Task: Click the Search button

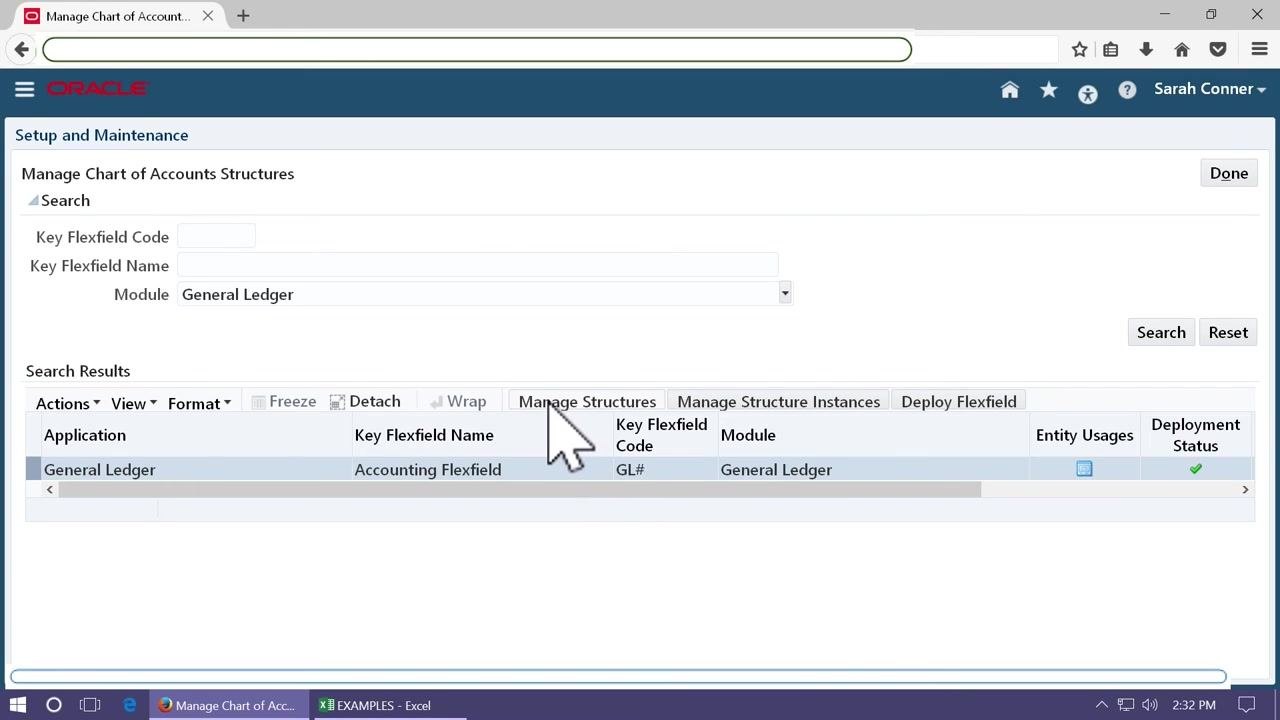Action: 1161,332
